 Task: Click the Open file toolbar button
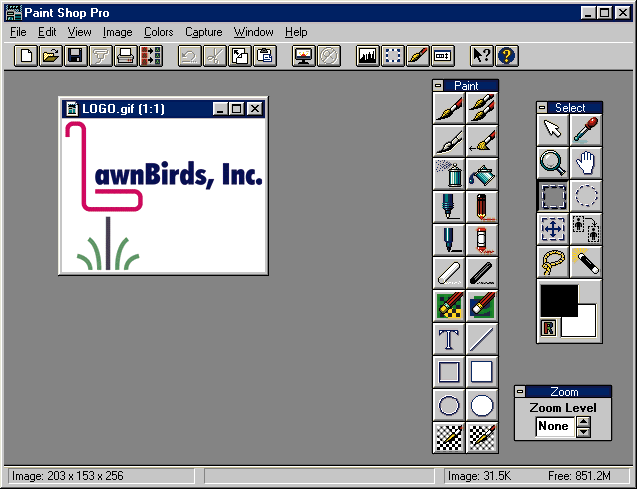[x=50, y=56]
